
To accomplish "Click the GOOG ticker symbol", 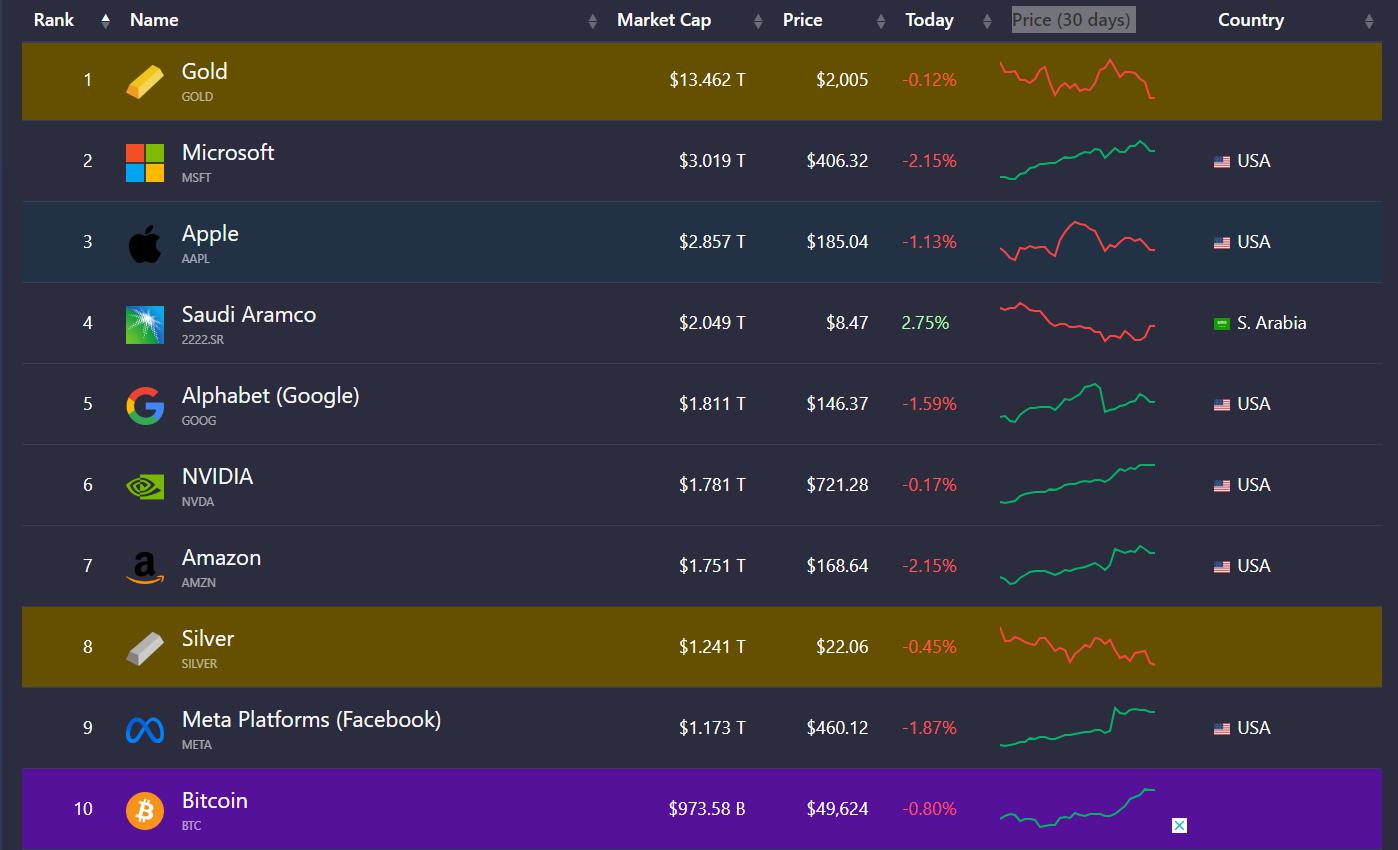I will 199,421.
